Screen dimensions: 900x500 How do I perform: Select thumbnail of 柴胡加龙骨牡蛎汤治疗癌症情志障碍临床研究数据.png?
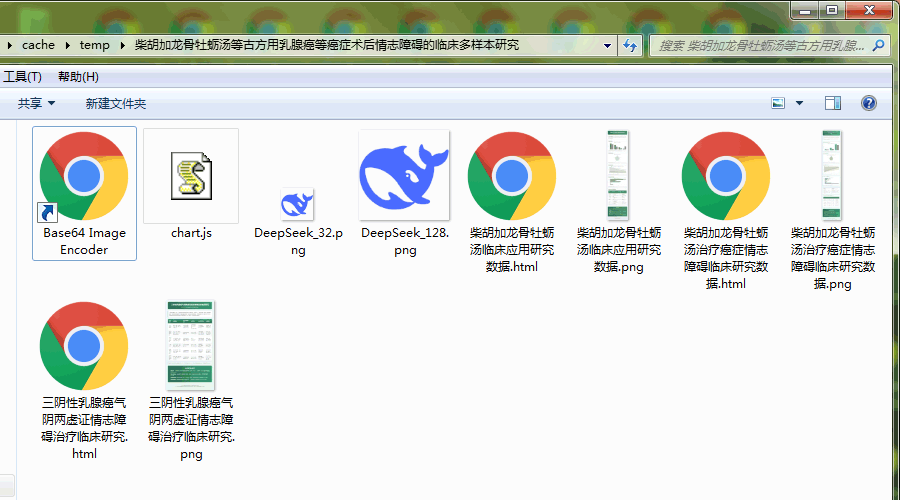click(832, 175)
